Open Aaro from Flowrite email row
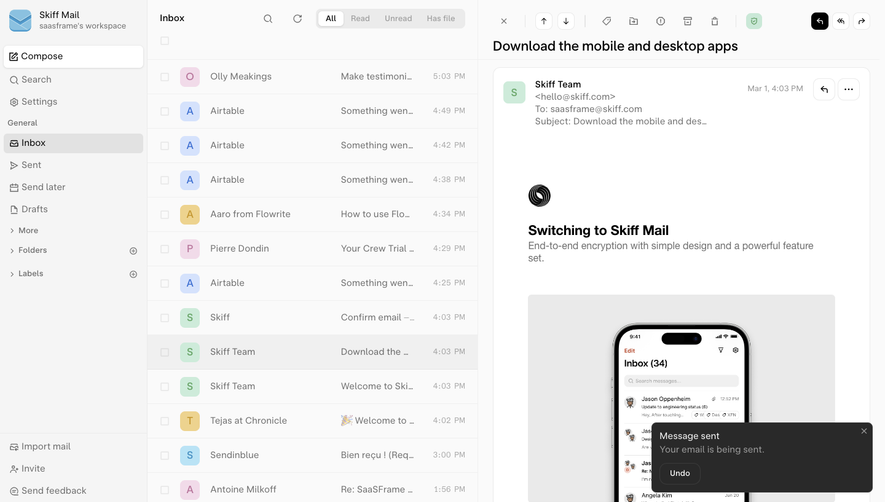885x502 pixels. [313, 215]
